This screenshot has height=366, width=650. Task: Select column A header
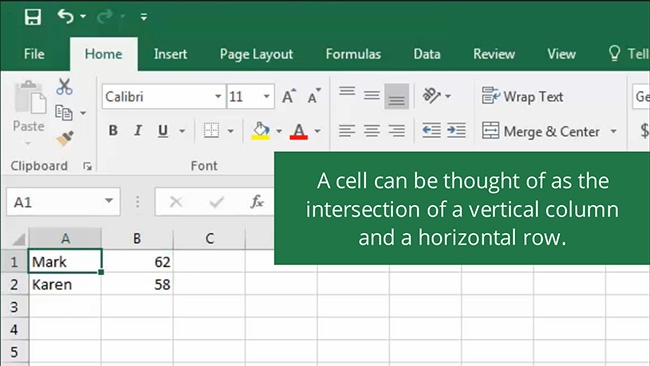[65, 238]
